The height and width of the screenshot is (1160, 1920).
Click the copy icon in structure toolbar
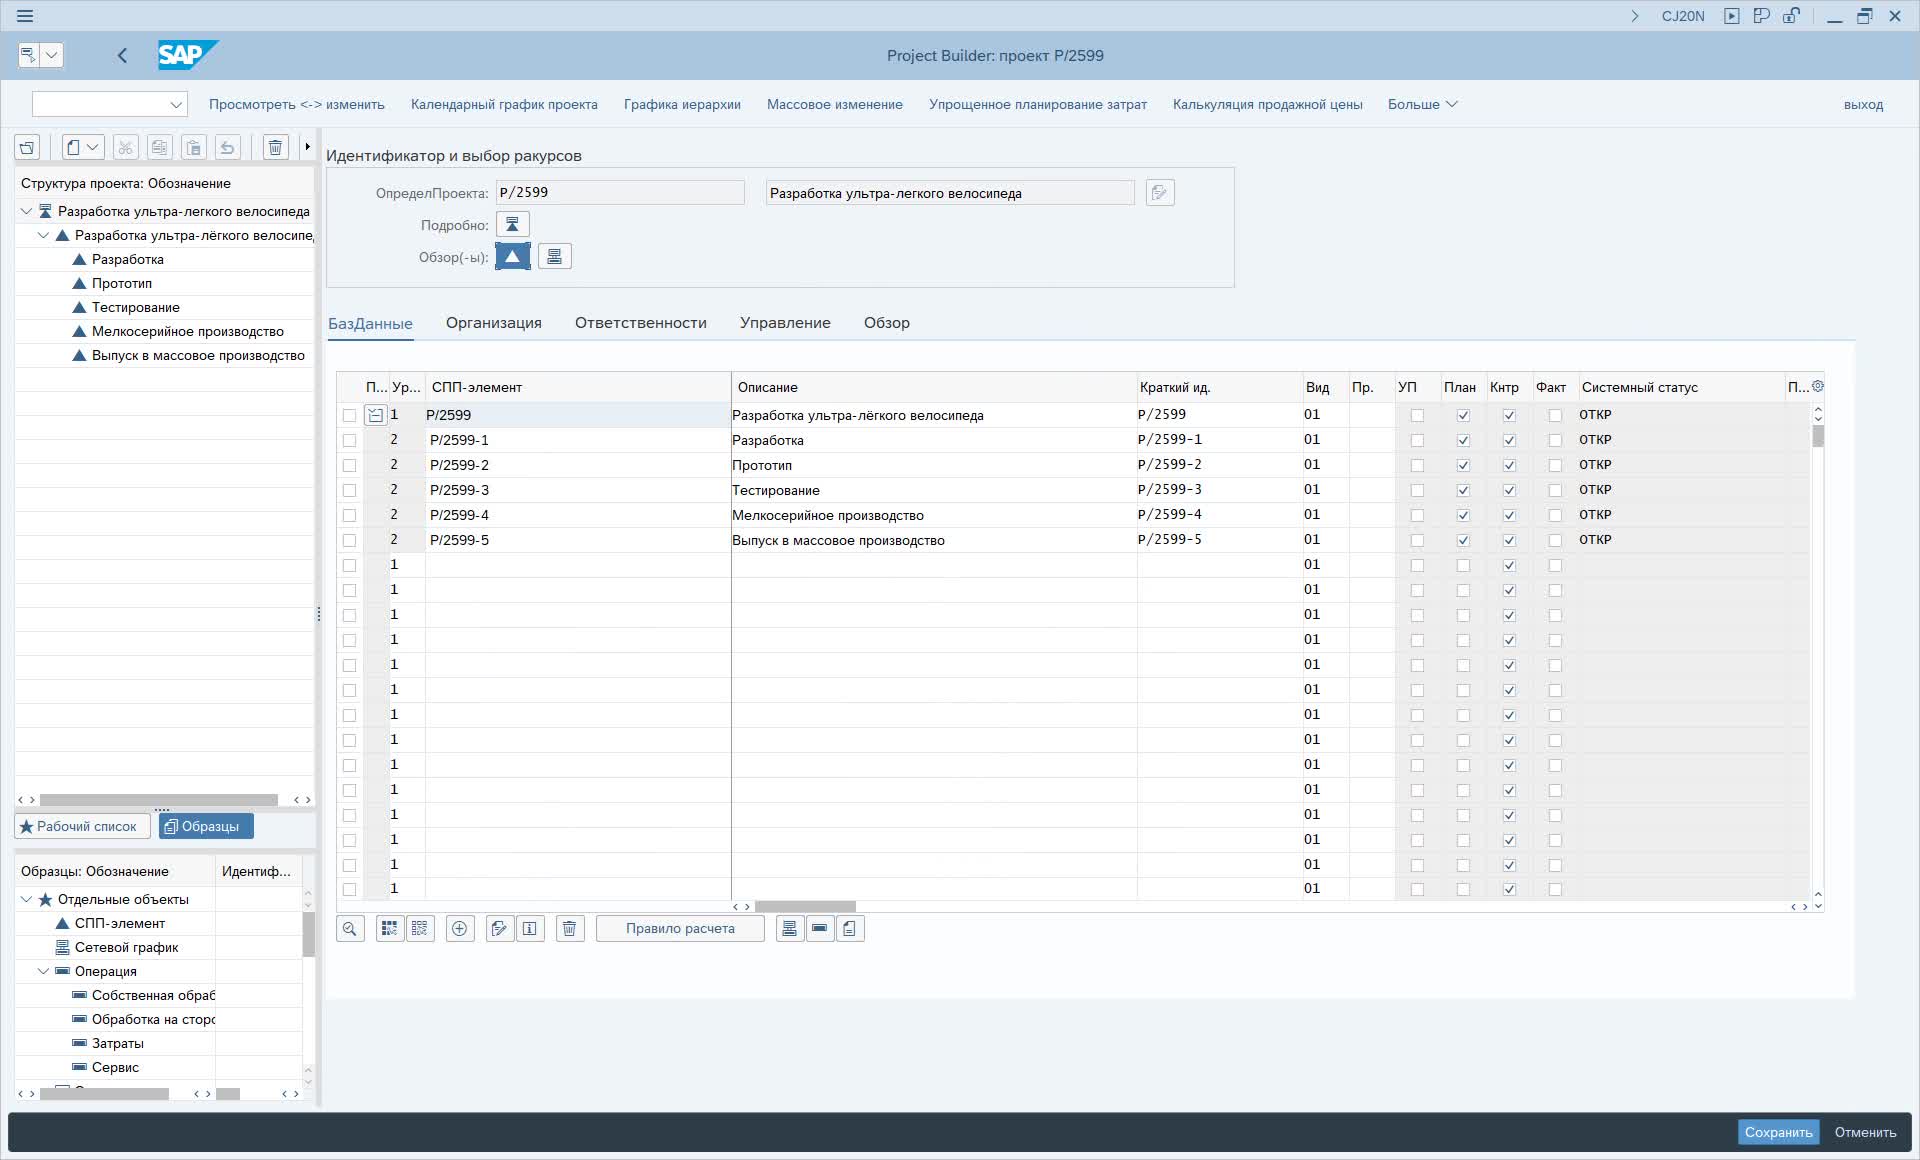pyautogui.click(x=159, y=148)
